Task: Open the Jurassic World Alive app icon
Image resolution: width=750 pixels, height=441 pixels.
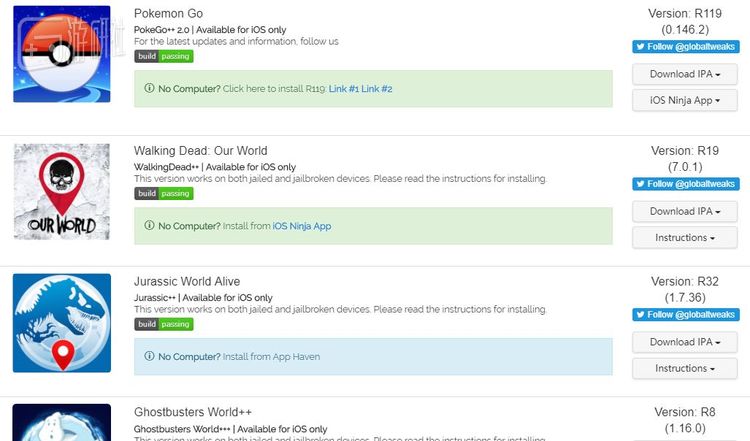Action: 62,323
